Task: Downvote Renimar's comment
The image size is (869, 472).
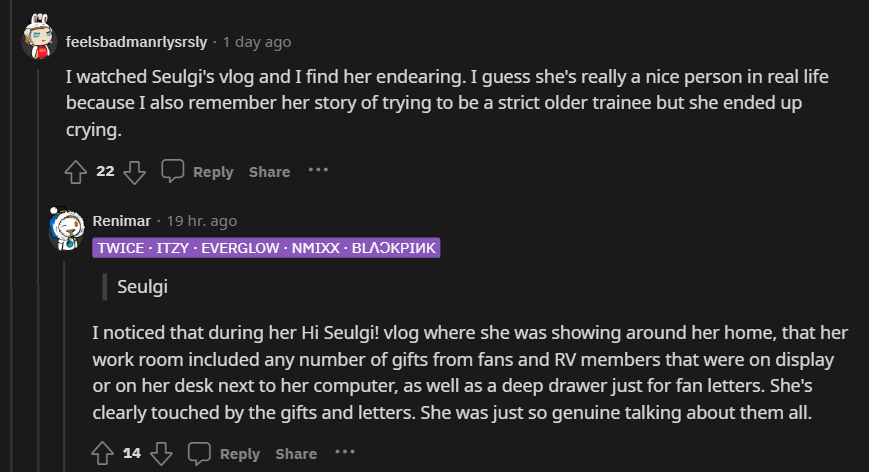Action: pyautogui.click(x=161, y=454)
